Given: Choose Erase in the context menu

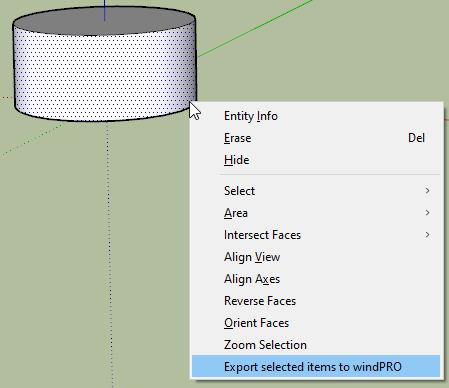Looking at the screenshot, I should 316,138.
